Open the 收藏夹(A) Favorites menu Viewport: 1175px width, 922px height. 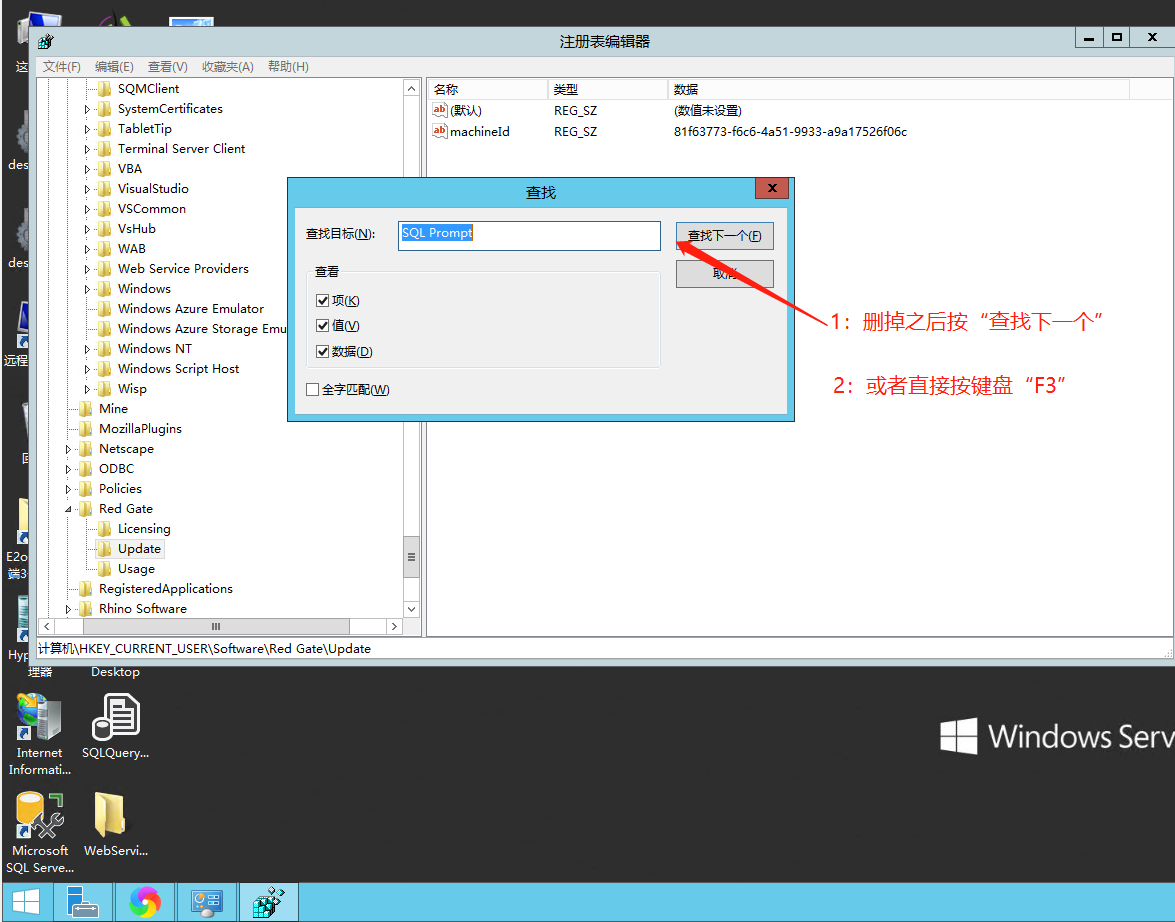tap(228, 67)
